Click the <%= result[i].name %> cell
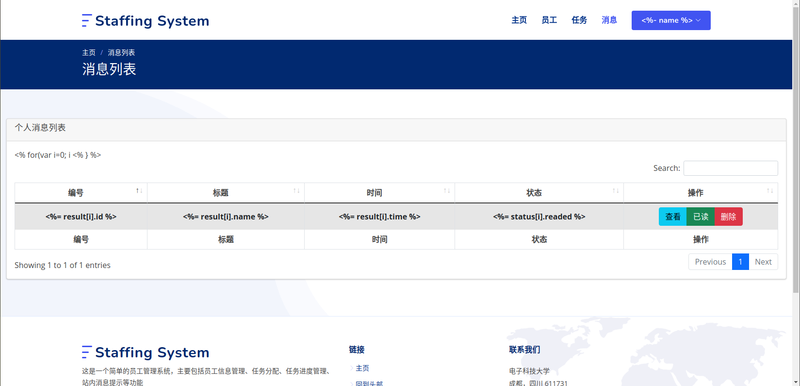800x386 pixels. pyautogui.click(x=226, y=217)
